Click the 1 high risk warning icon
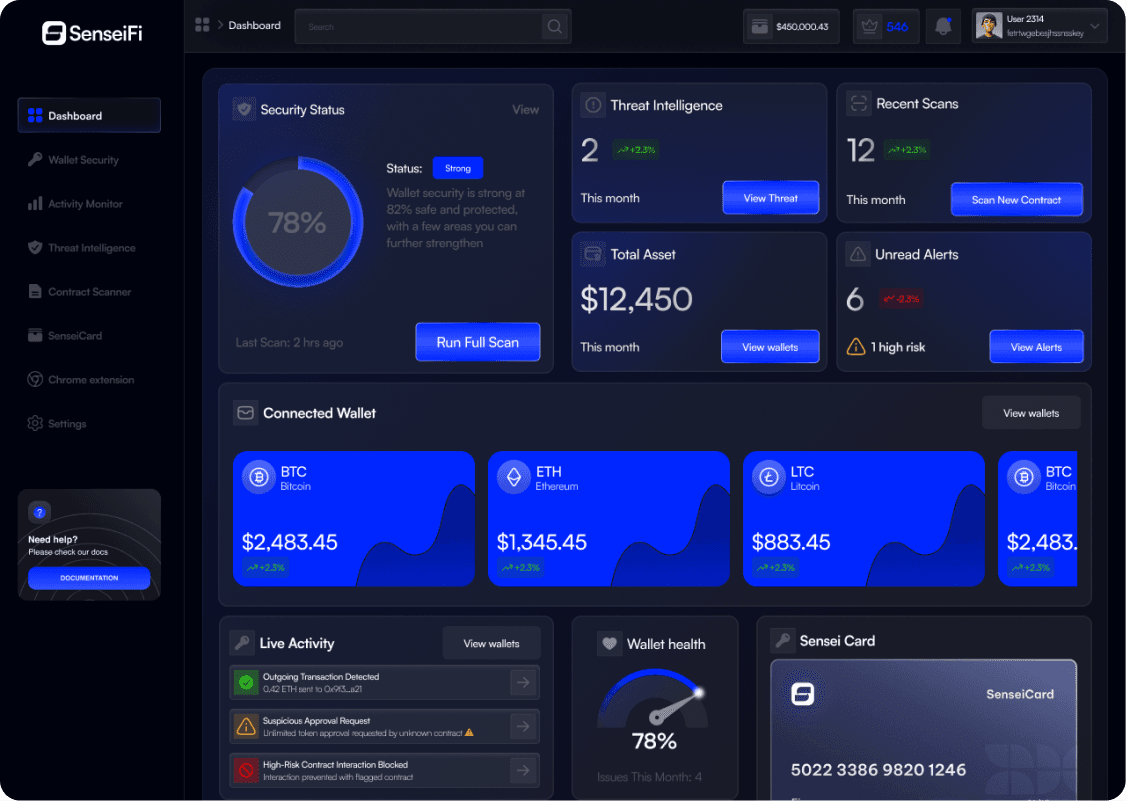 click(856, 347)
